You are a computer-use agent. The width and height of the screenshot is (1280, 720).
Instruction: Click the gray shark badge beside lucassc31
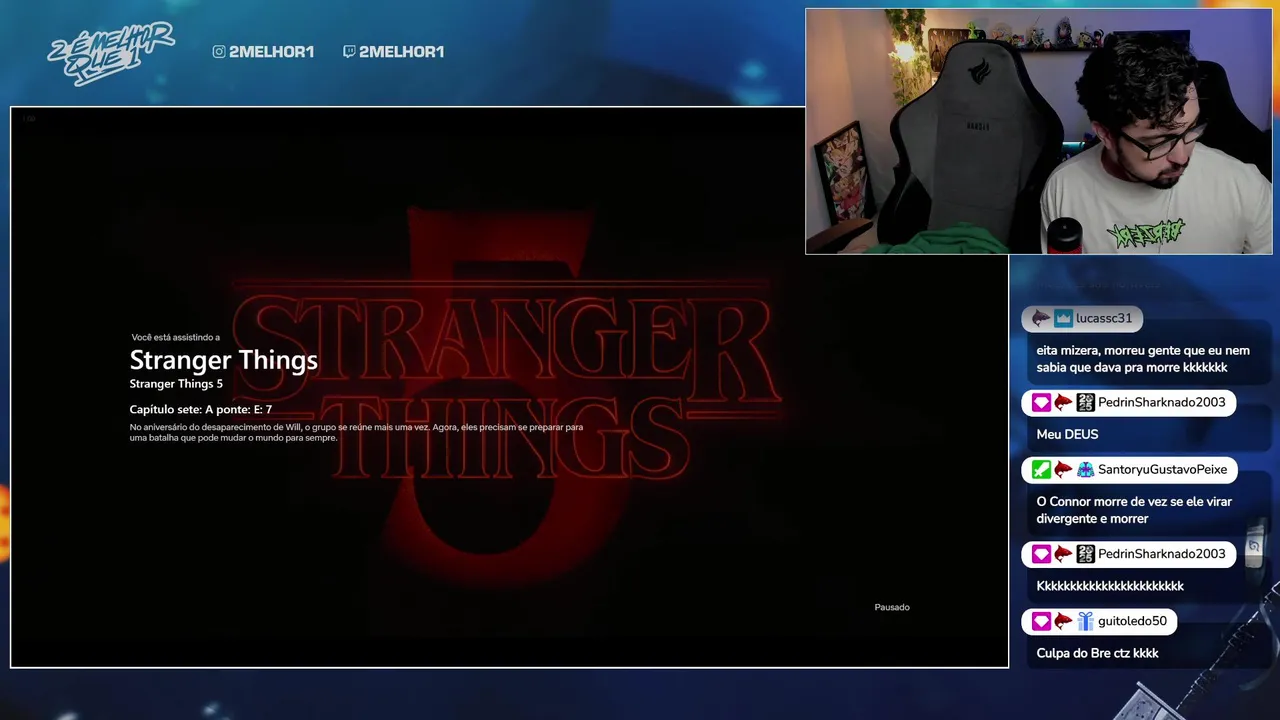pos(1041,319)
